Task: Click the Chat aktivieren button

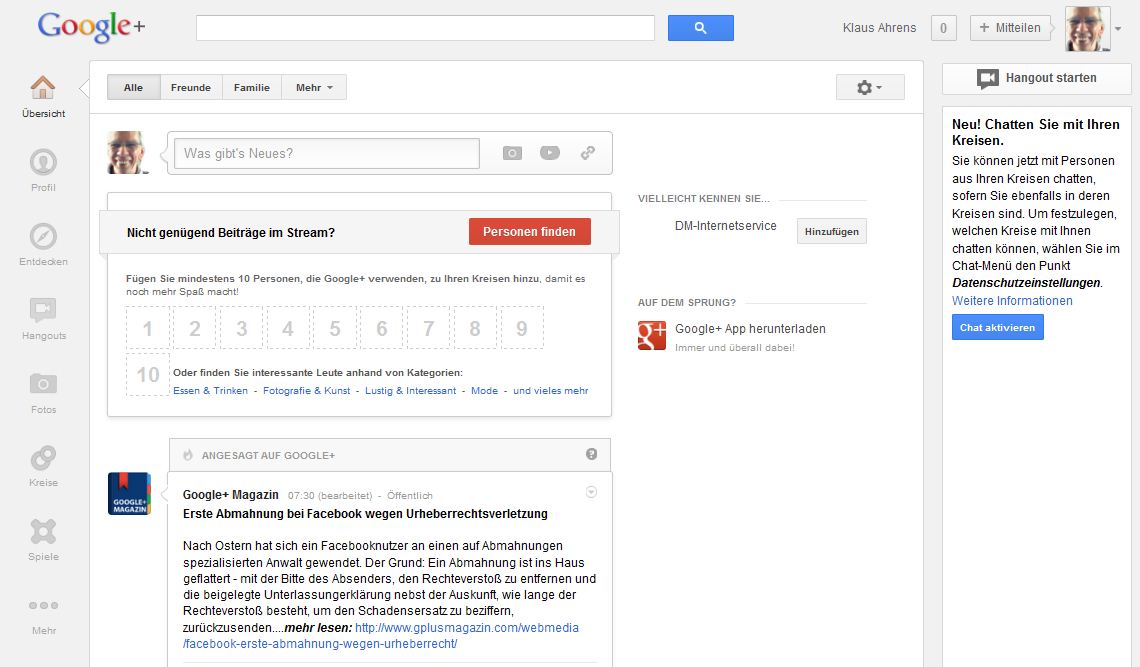Action: [x=998, y=327]
